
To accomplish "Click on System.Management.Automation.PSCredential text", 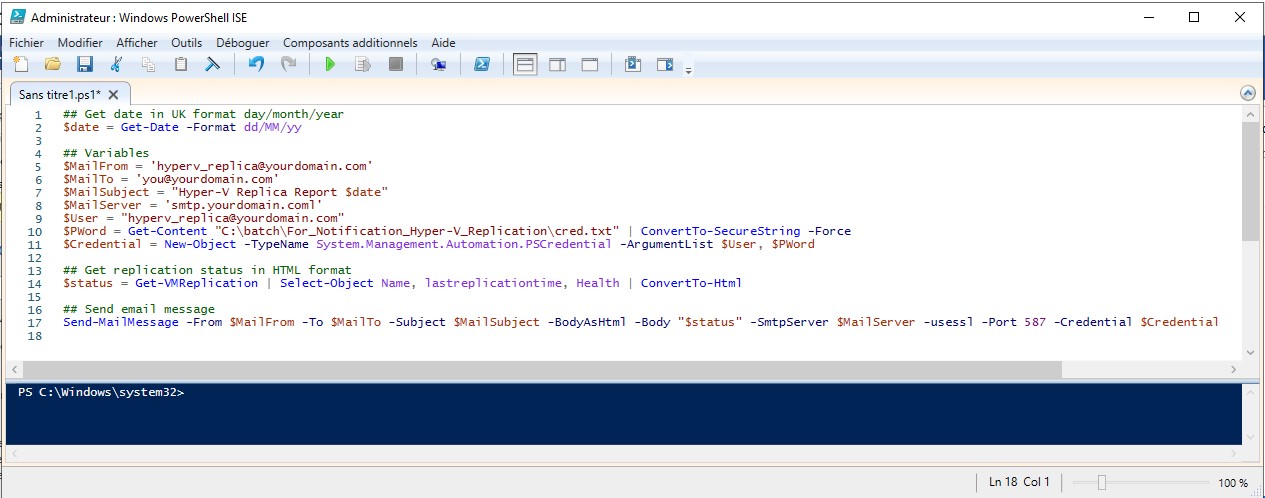I will 464,244.
